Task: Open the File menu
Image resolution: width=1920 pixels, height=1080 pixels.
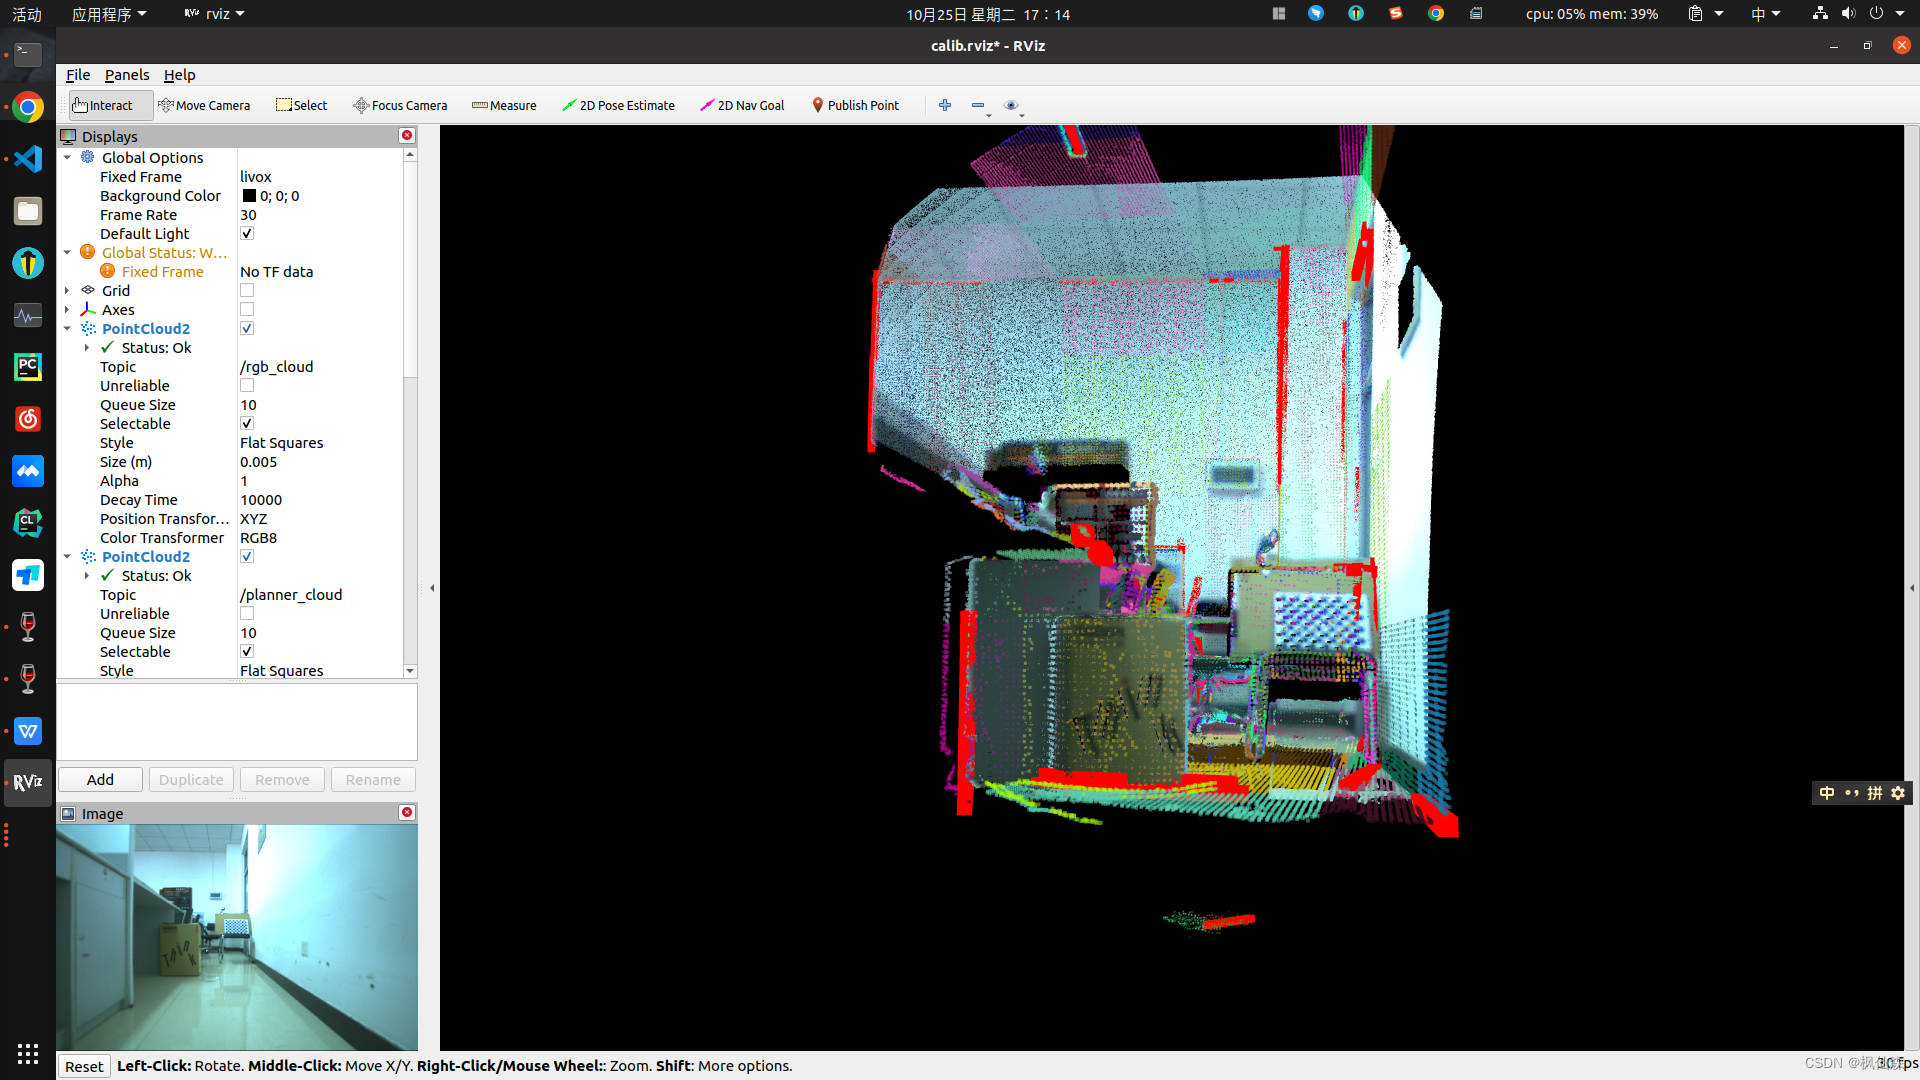Action: (77, 75)
